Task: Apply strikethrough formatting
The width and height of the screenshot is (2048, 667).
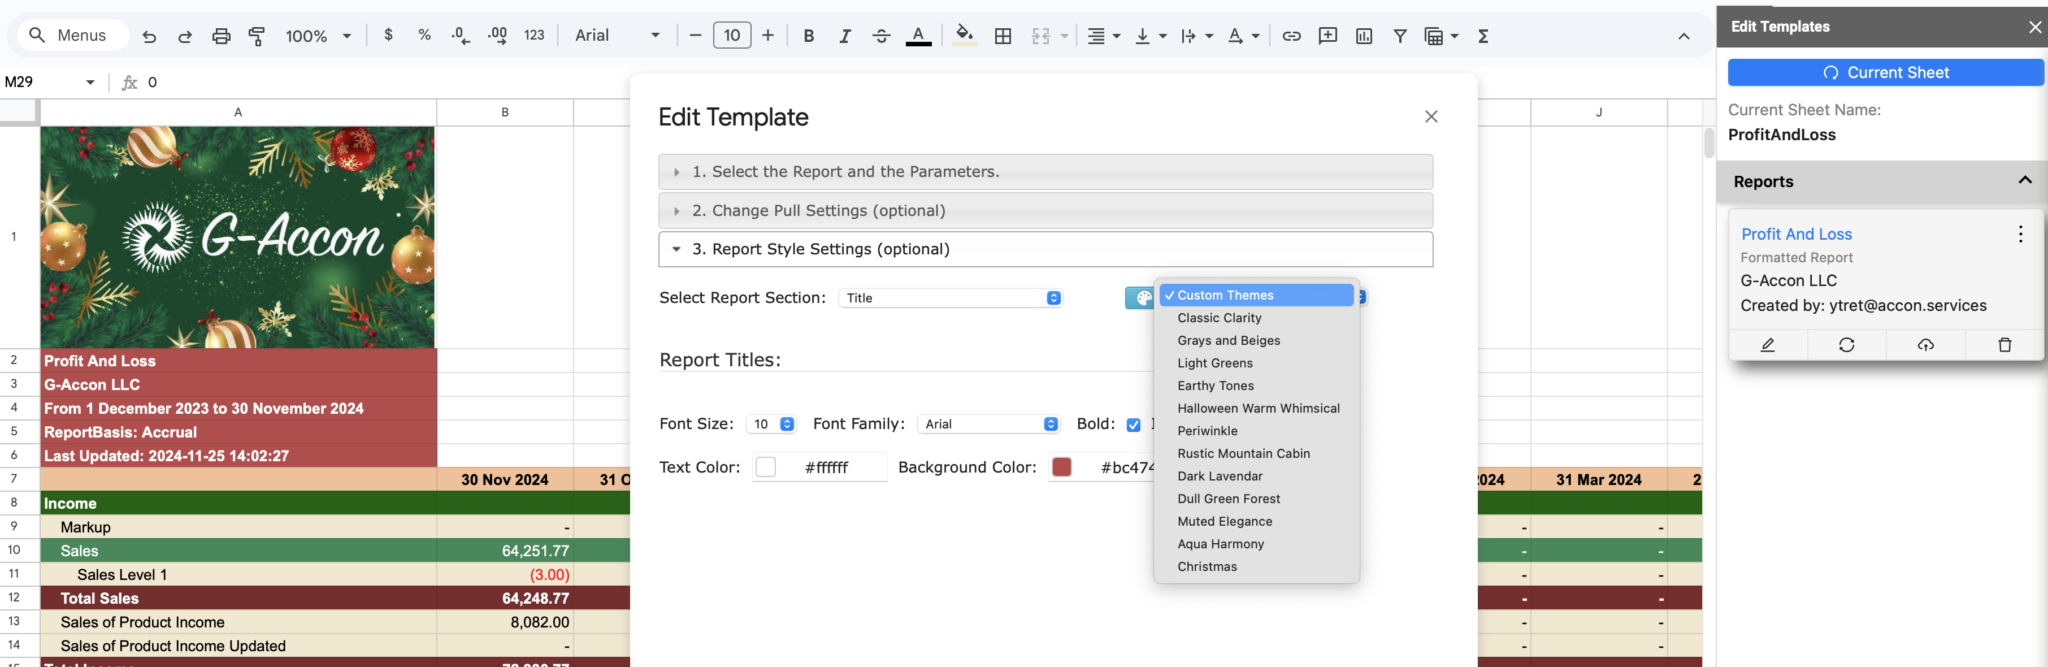Action: pyautogui.click(x=881, y=36)
